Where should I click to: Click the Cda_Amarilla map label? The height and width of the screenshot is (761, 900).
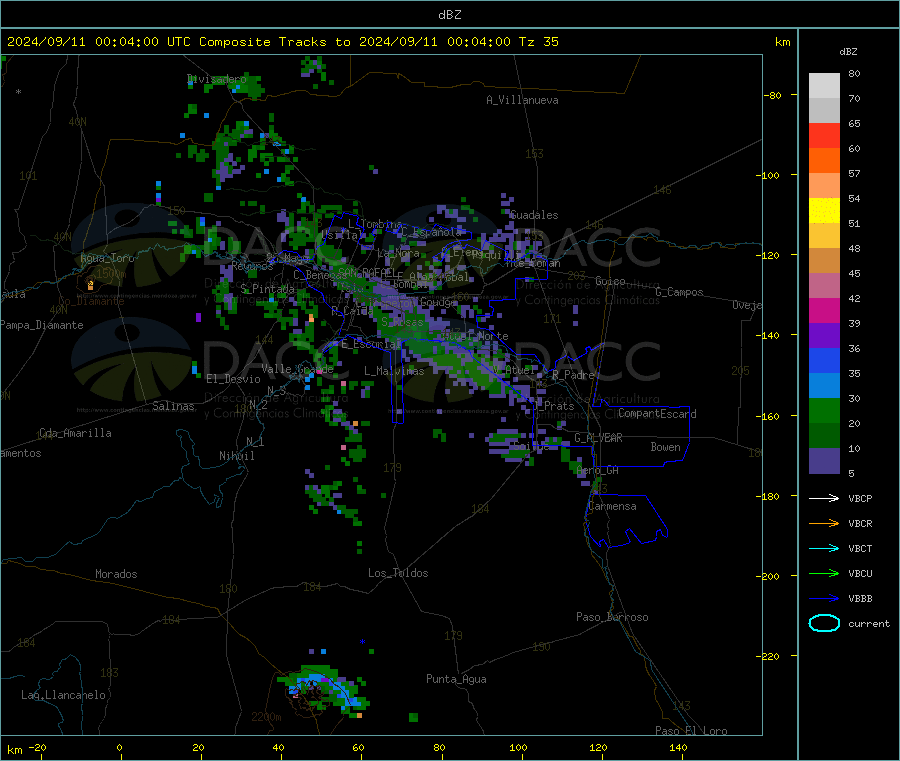75,433
